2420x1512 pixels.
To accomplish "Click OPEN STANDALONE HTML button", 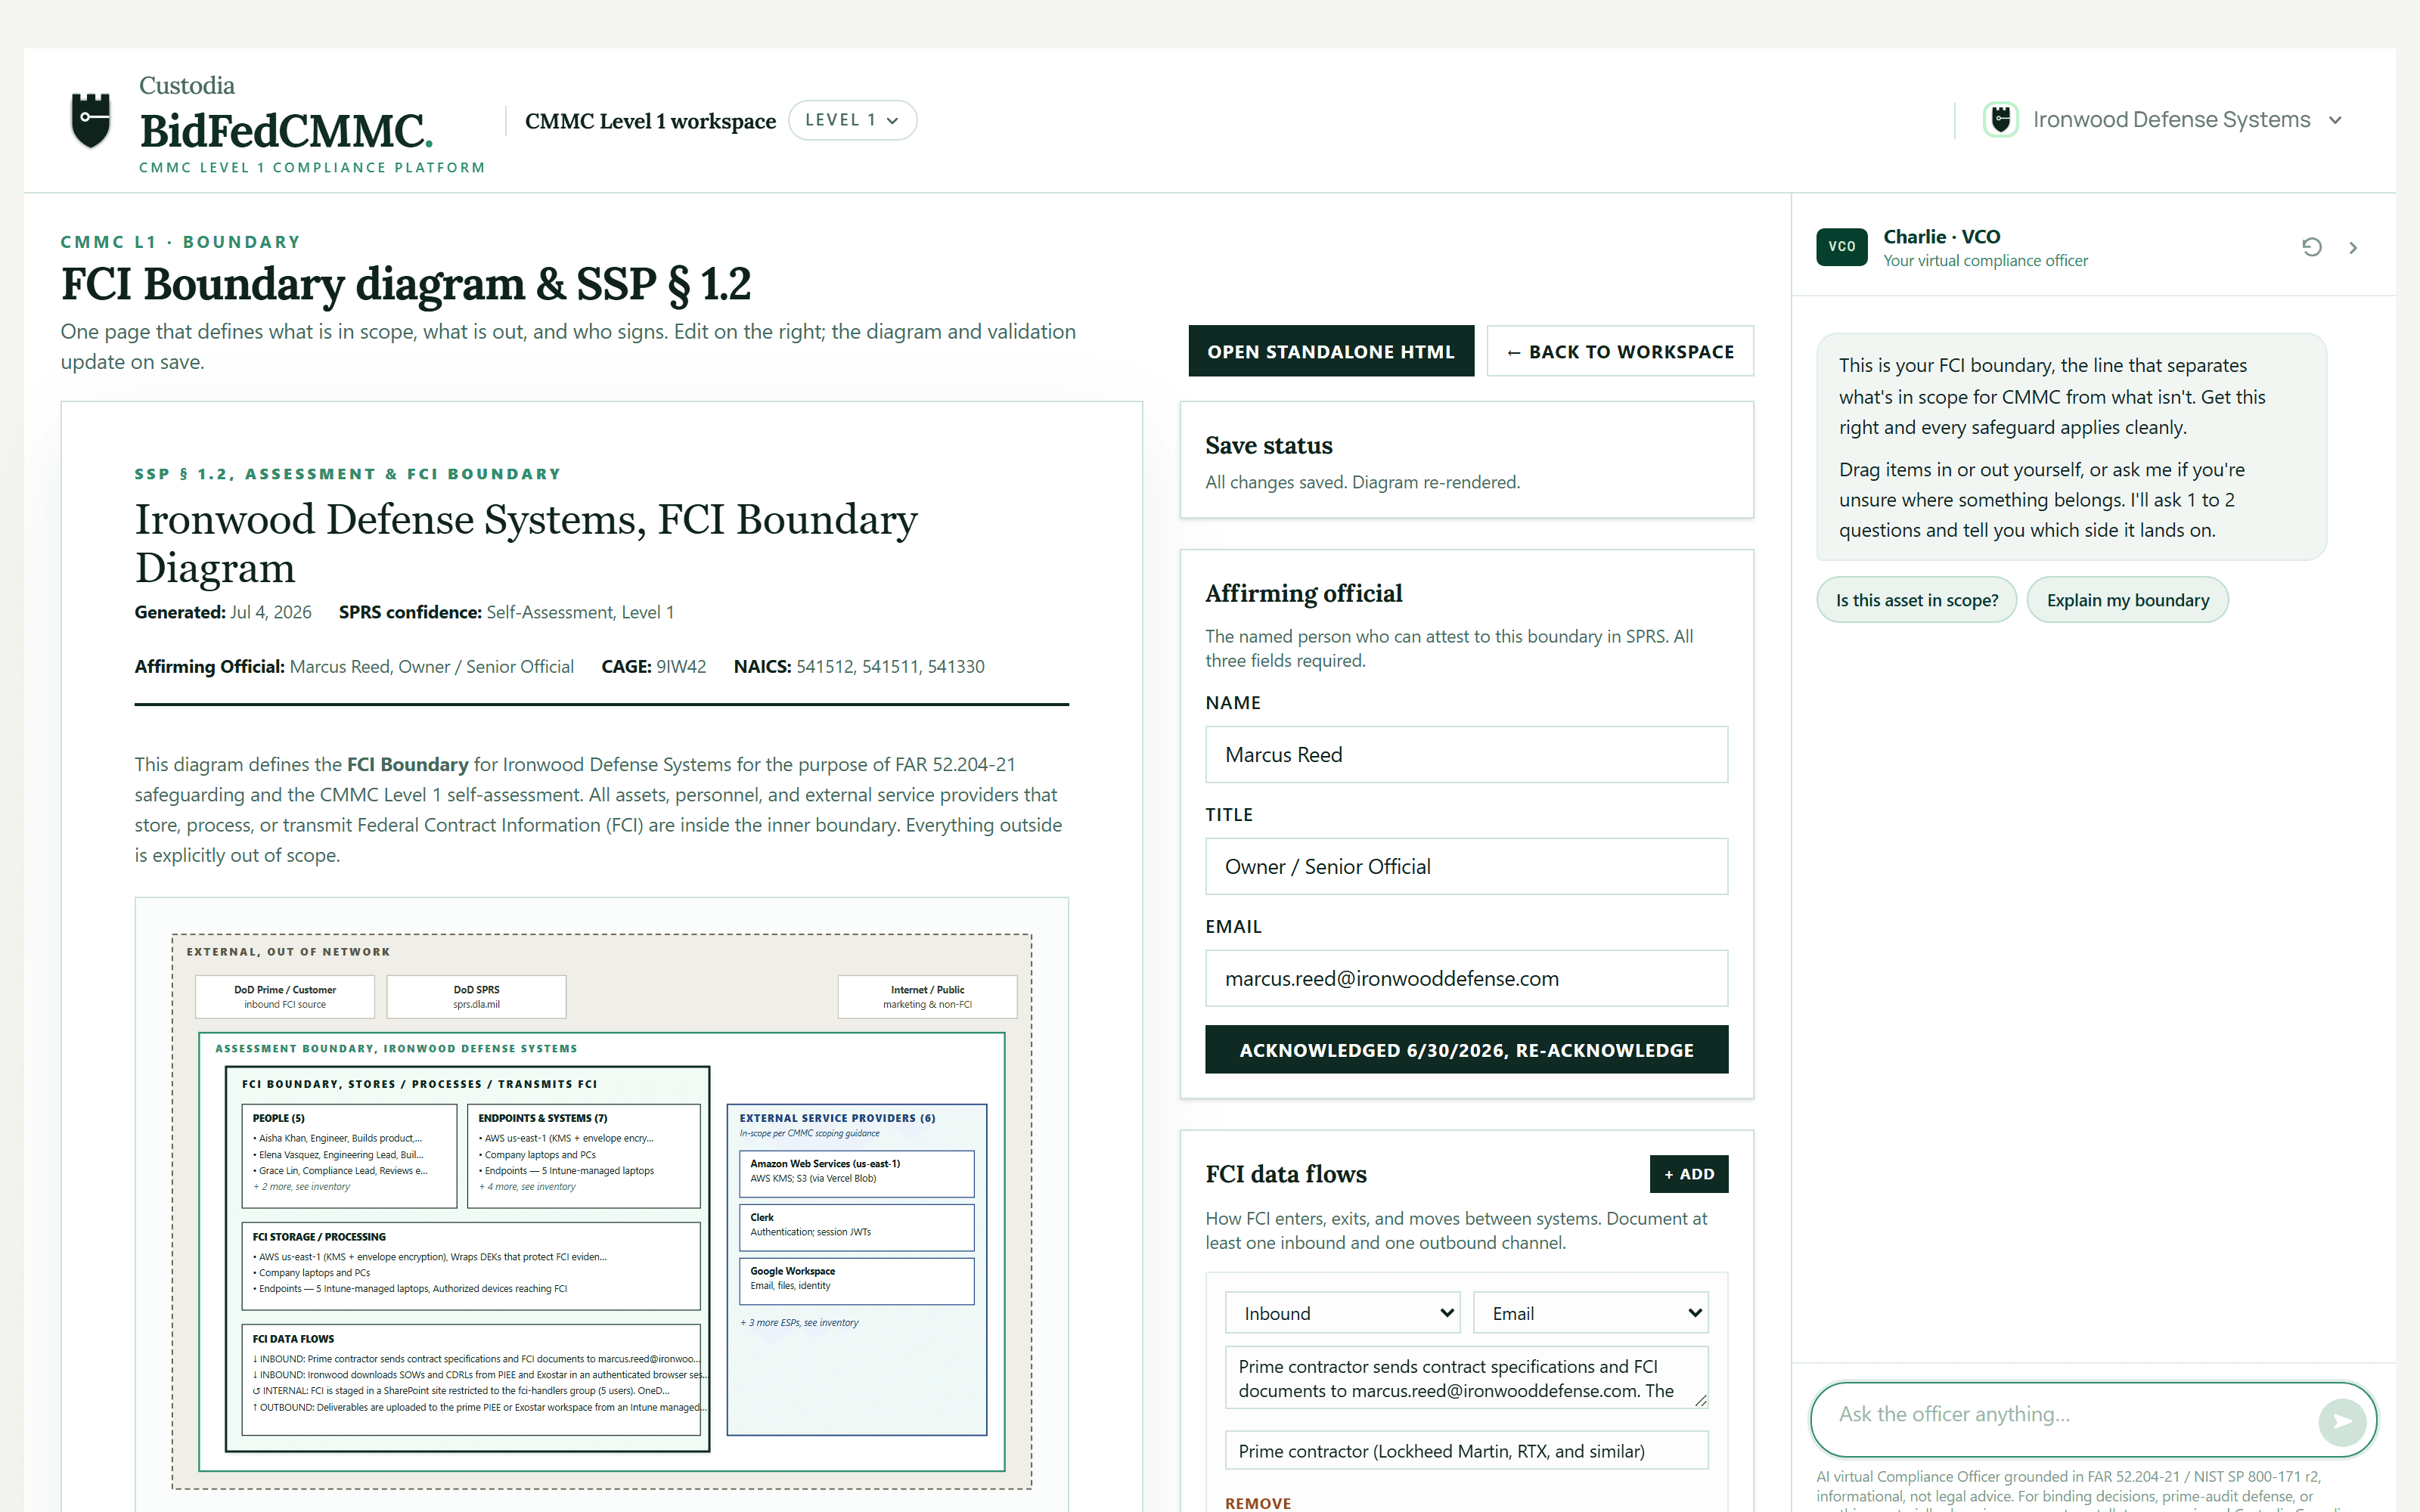I will point(1331,351).
